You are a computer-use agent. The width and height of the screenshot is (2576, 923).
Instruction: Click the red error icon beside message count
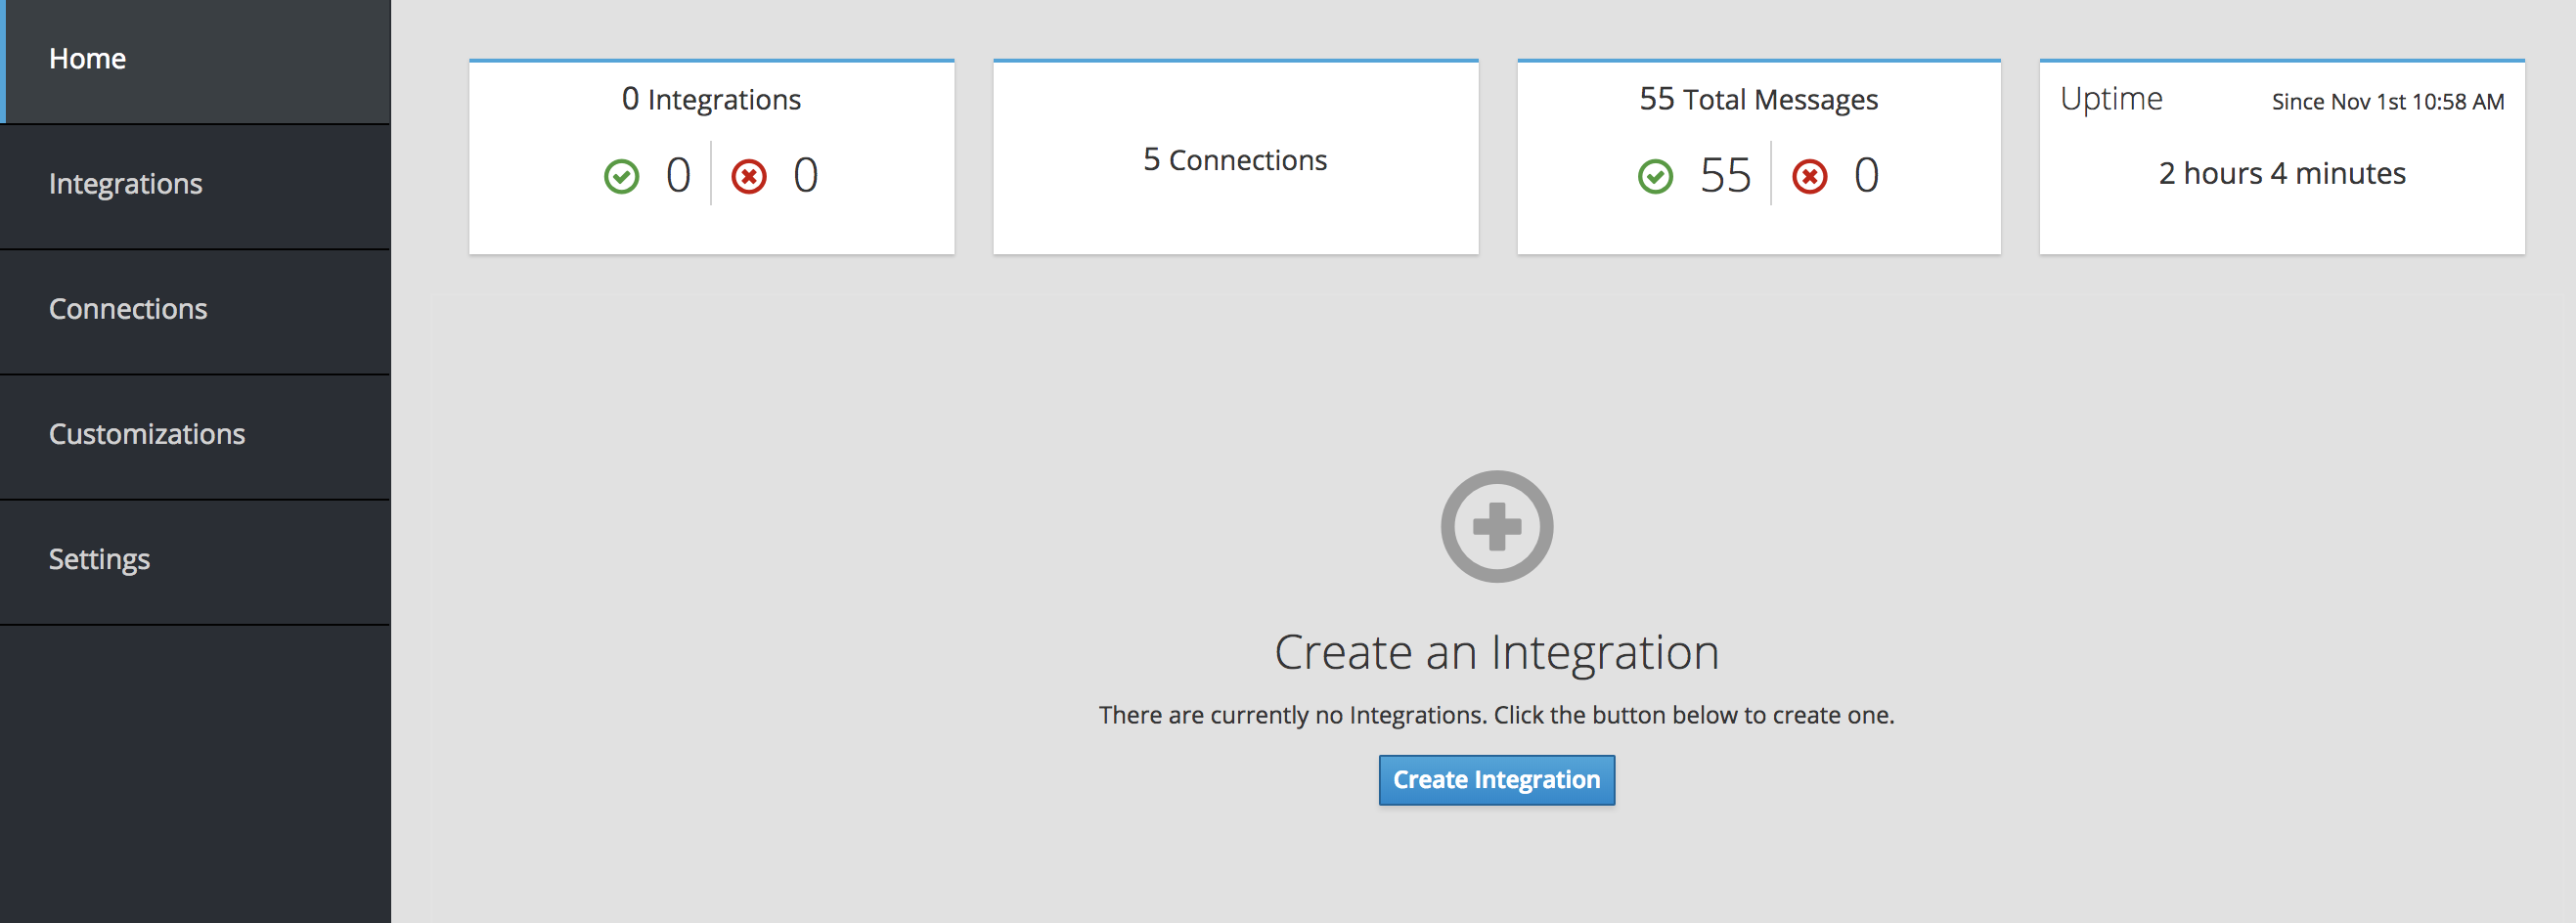point(1812,176)
